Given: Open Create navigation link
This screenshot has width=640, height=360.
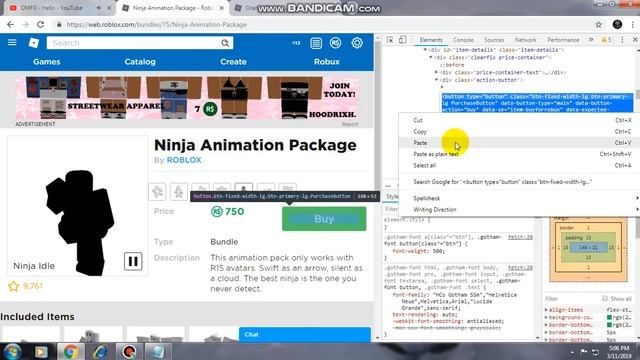Looking at the screenshot, I should (x=233, y=62).
